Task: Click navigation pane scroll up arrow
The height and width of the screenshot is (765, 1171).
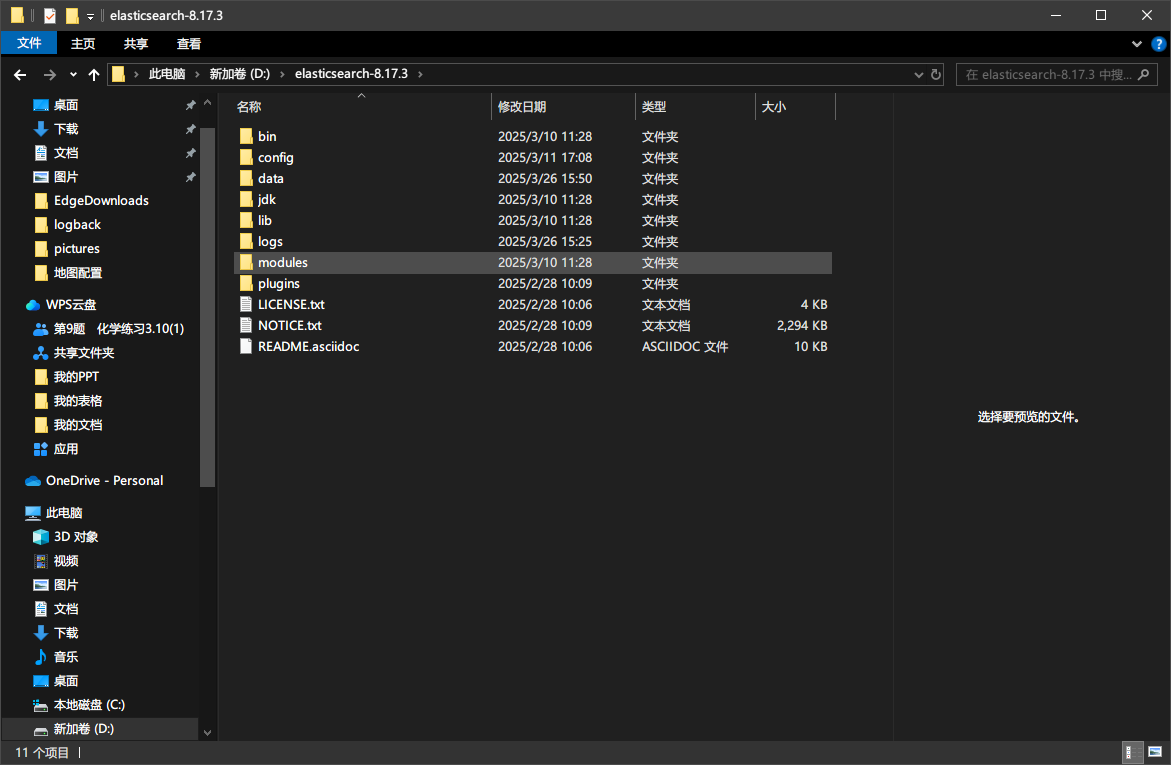Action: [208, 103]
